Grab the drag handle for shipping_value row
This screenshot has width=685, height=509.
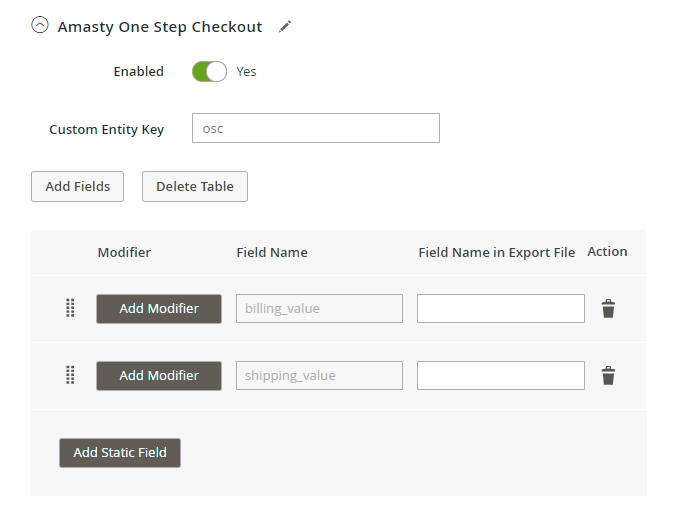pyautogui.click(x=70, y=375)
